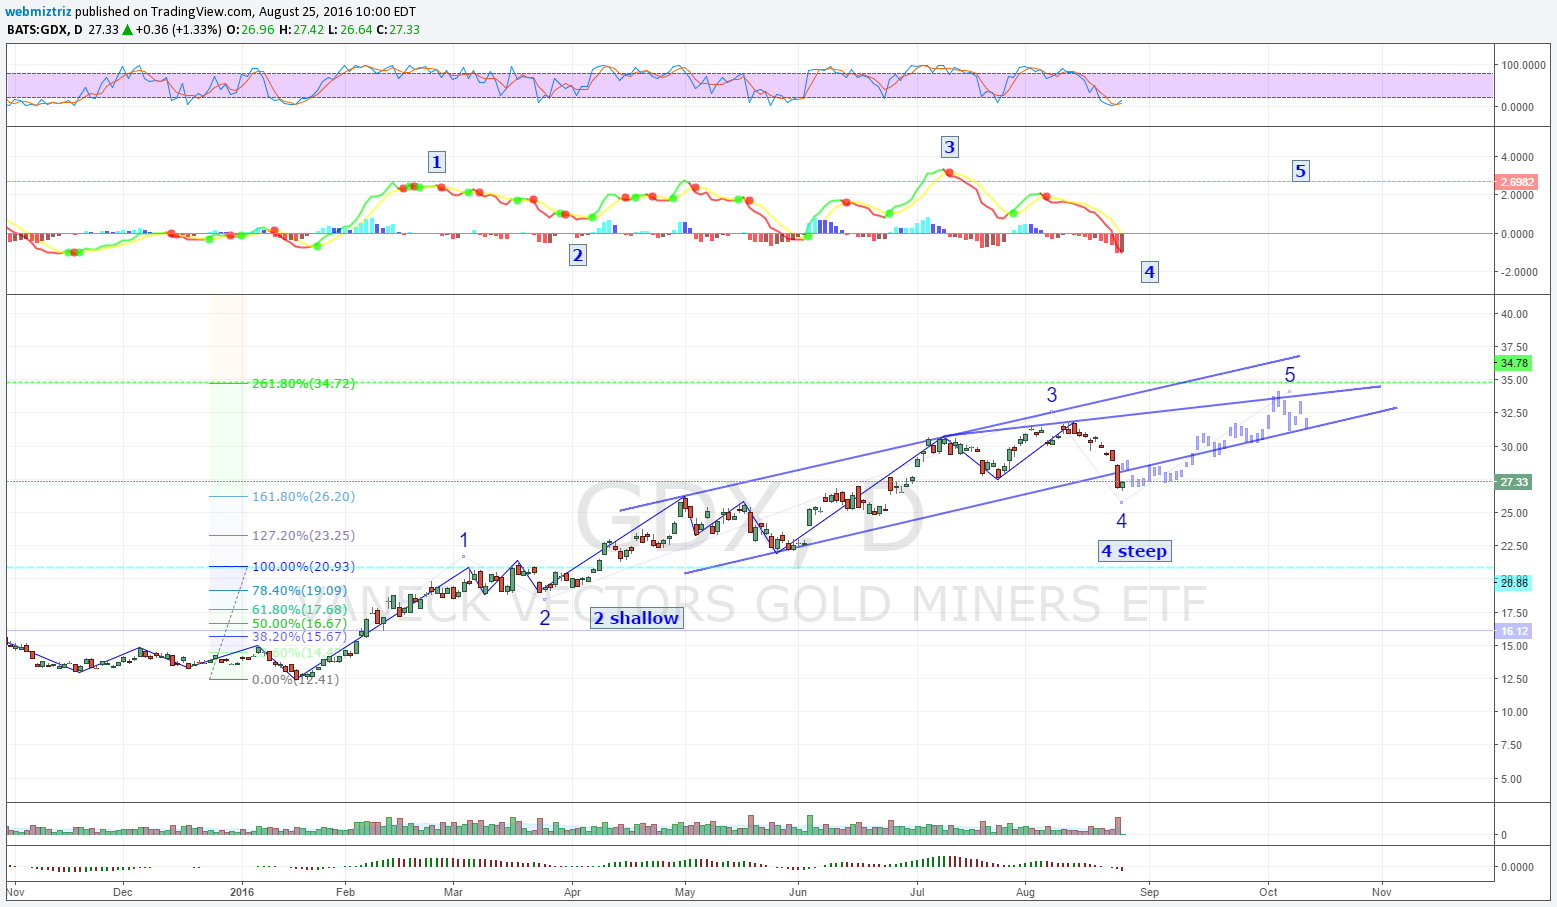Select the '2 shallow' text annotation
The width and height of the screenshot is (1557, 907).
tap(636, 618)
